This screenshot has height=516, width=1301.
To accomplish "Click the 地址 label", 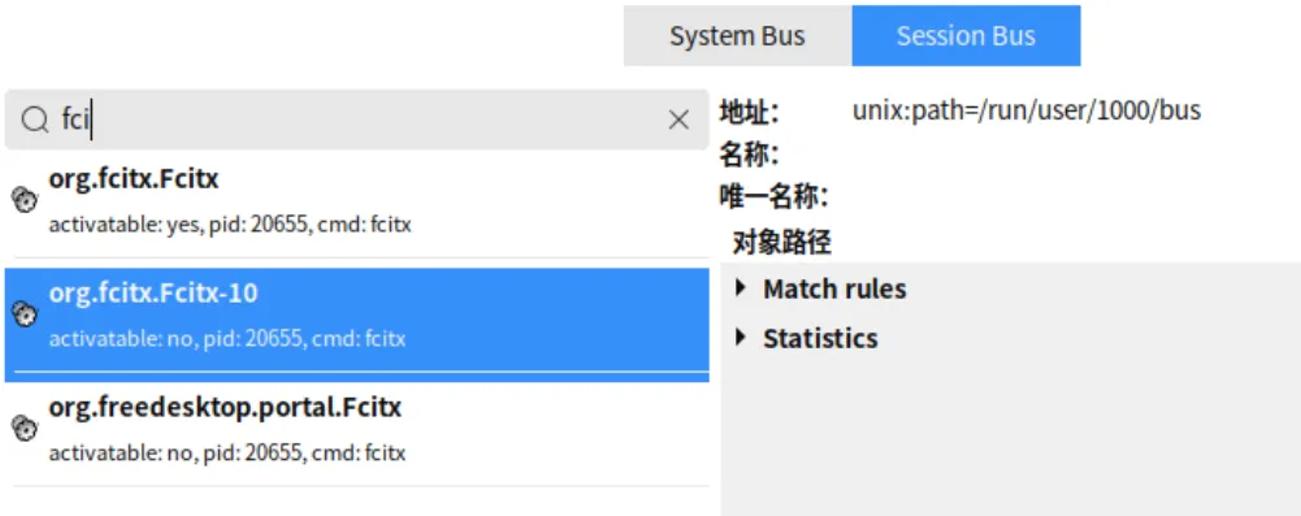I will pos(748,112).
